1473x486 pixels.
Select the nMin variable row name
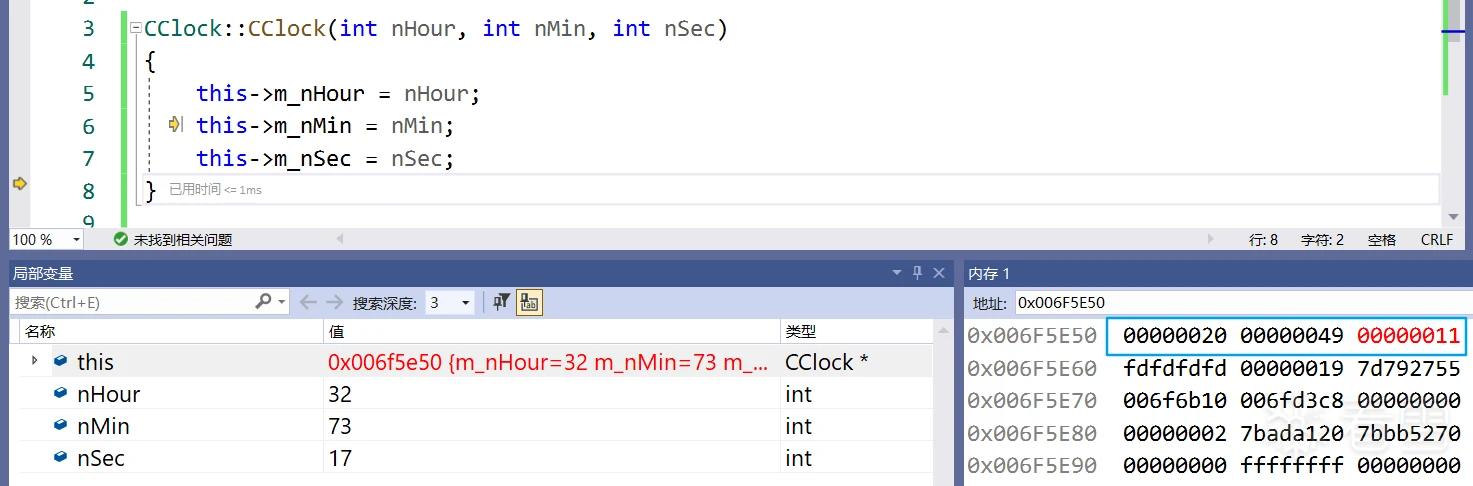(103, 426)
